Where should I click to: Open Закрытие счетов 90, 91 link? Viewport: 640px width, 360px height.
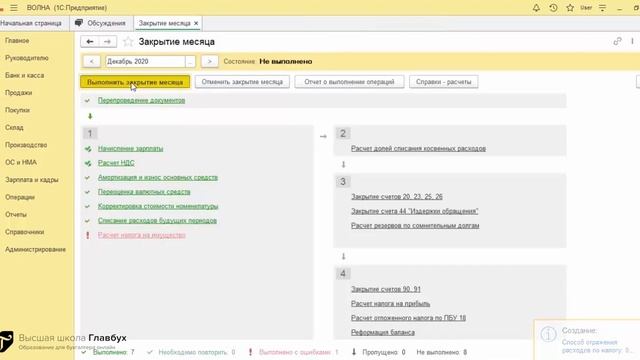386,289
